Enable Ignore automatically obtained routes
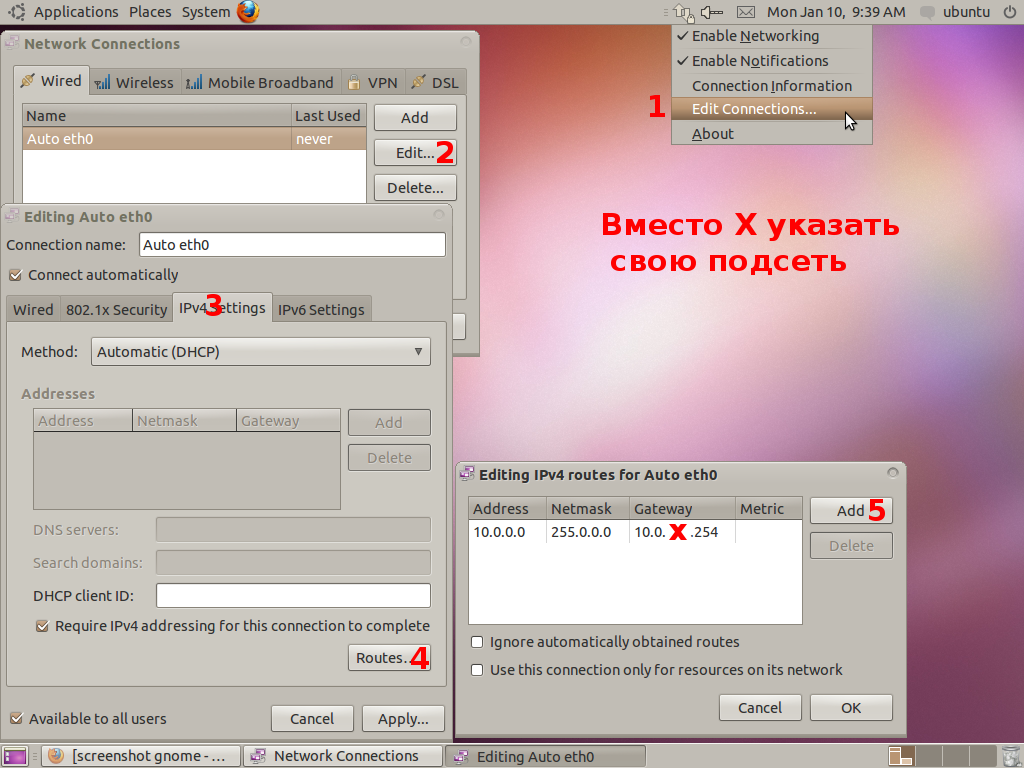 [x=477, y=642]
